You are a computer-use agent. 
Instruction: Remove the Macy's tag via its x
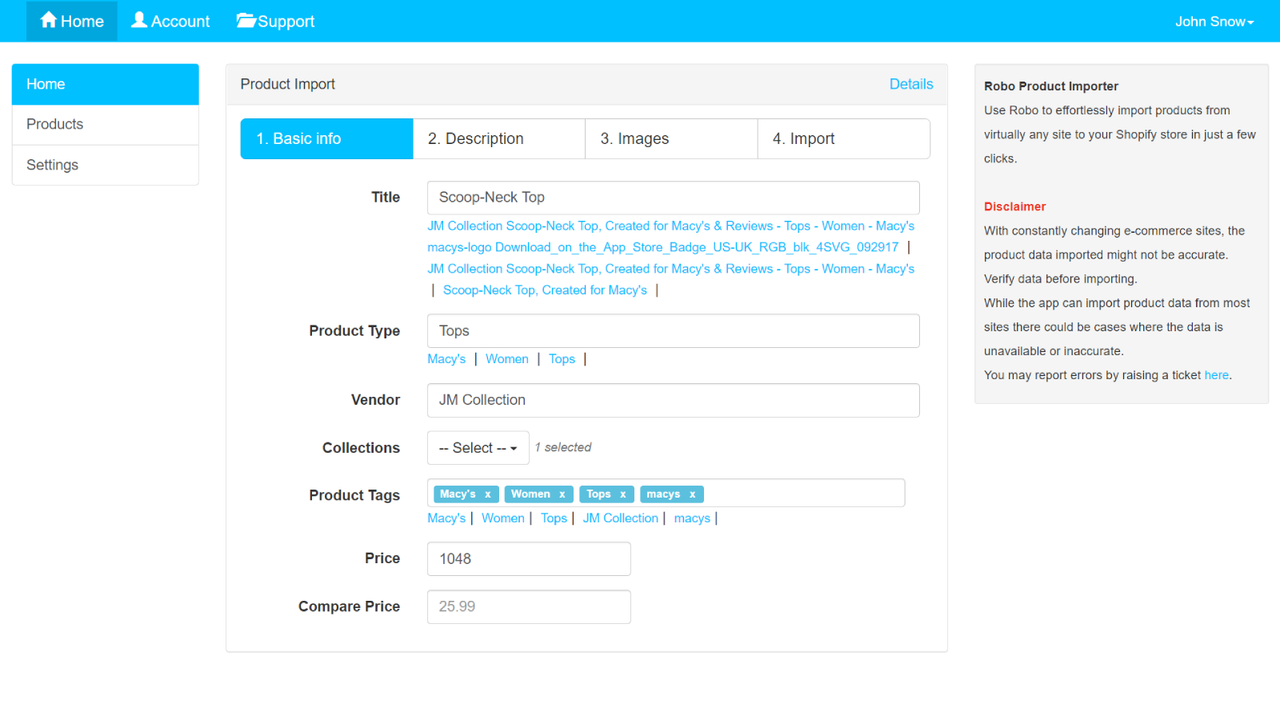[x=488, y=494]
